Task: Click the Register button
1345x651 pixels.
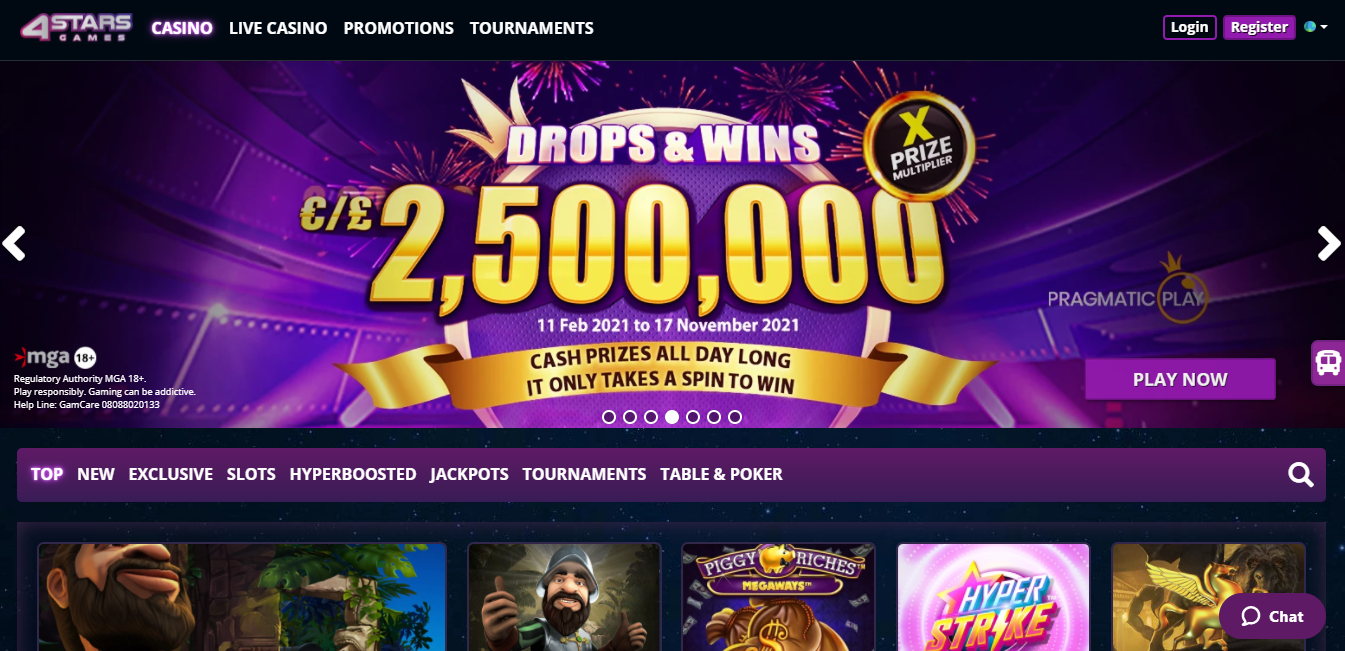Action: 1259,27
